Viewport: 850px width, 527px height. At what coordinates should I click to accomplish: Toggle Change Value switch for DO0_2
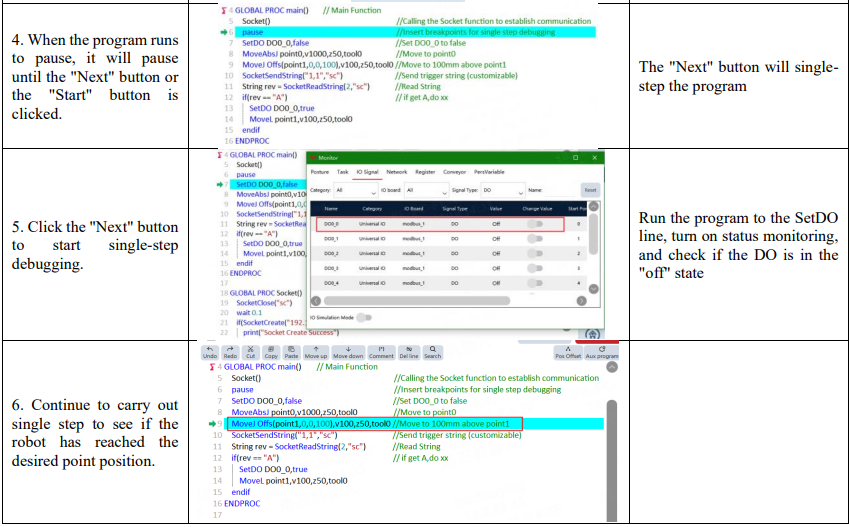[535, 253]
